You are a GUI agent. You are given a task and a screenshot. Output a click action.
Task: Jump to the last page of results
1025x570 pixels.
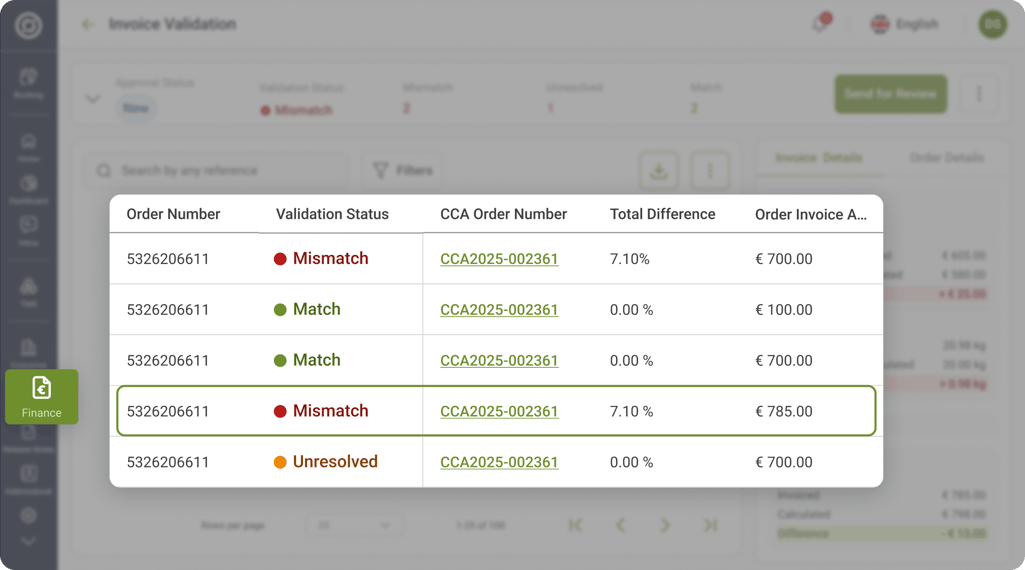point(710,525)
